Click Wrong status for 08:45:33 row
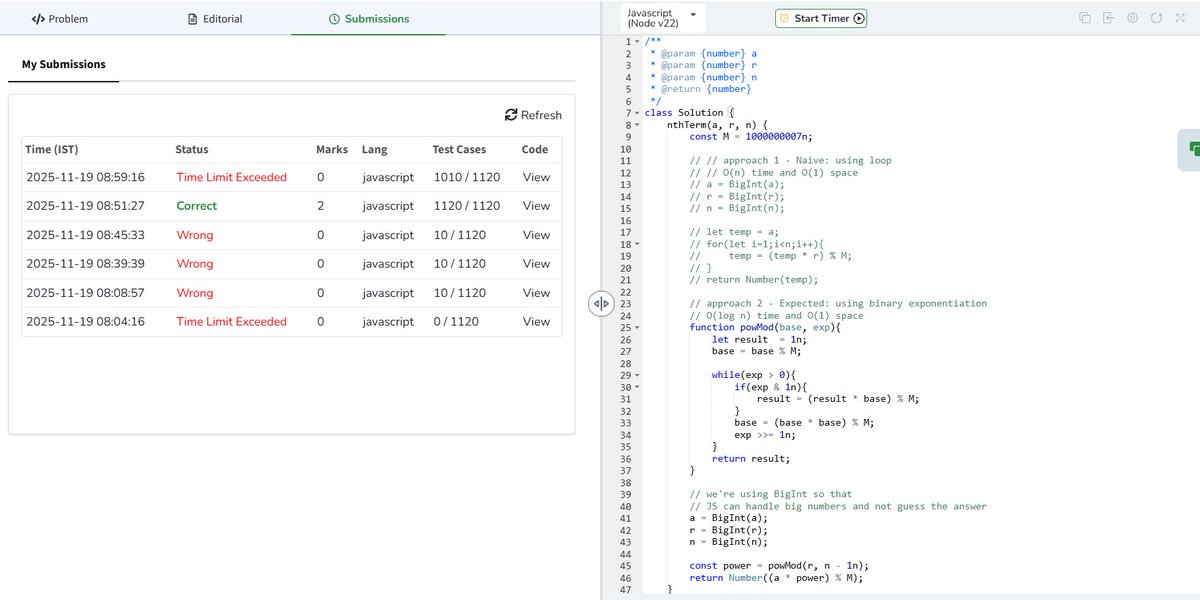 pos(194,235)
